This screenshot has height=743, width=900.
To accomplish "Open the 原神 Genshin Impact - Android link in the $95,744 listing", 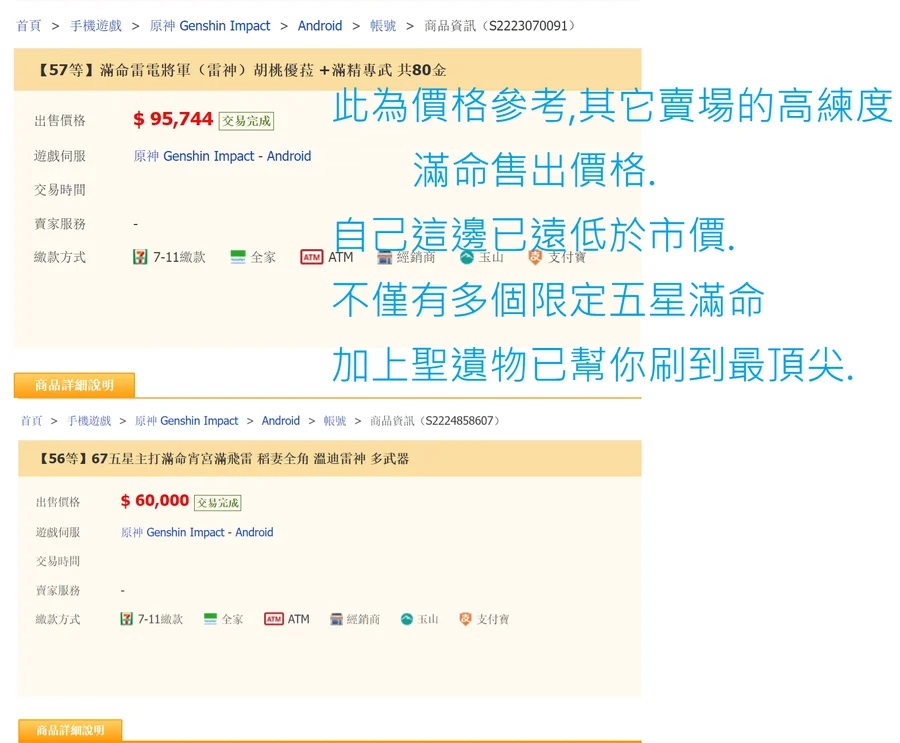I will [x=222, y=156].
